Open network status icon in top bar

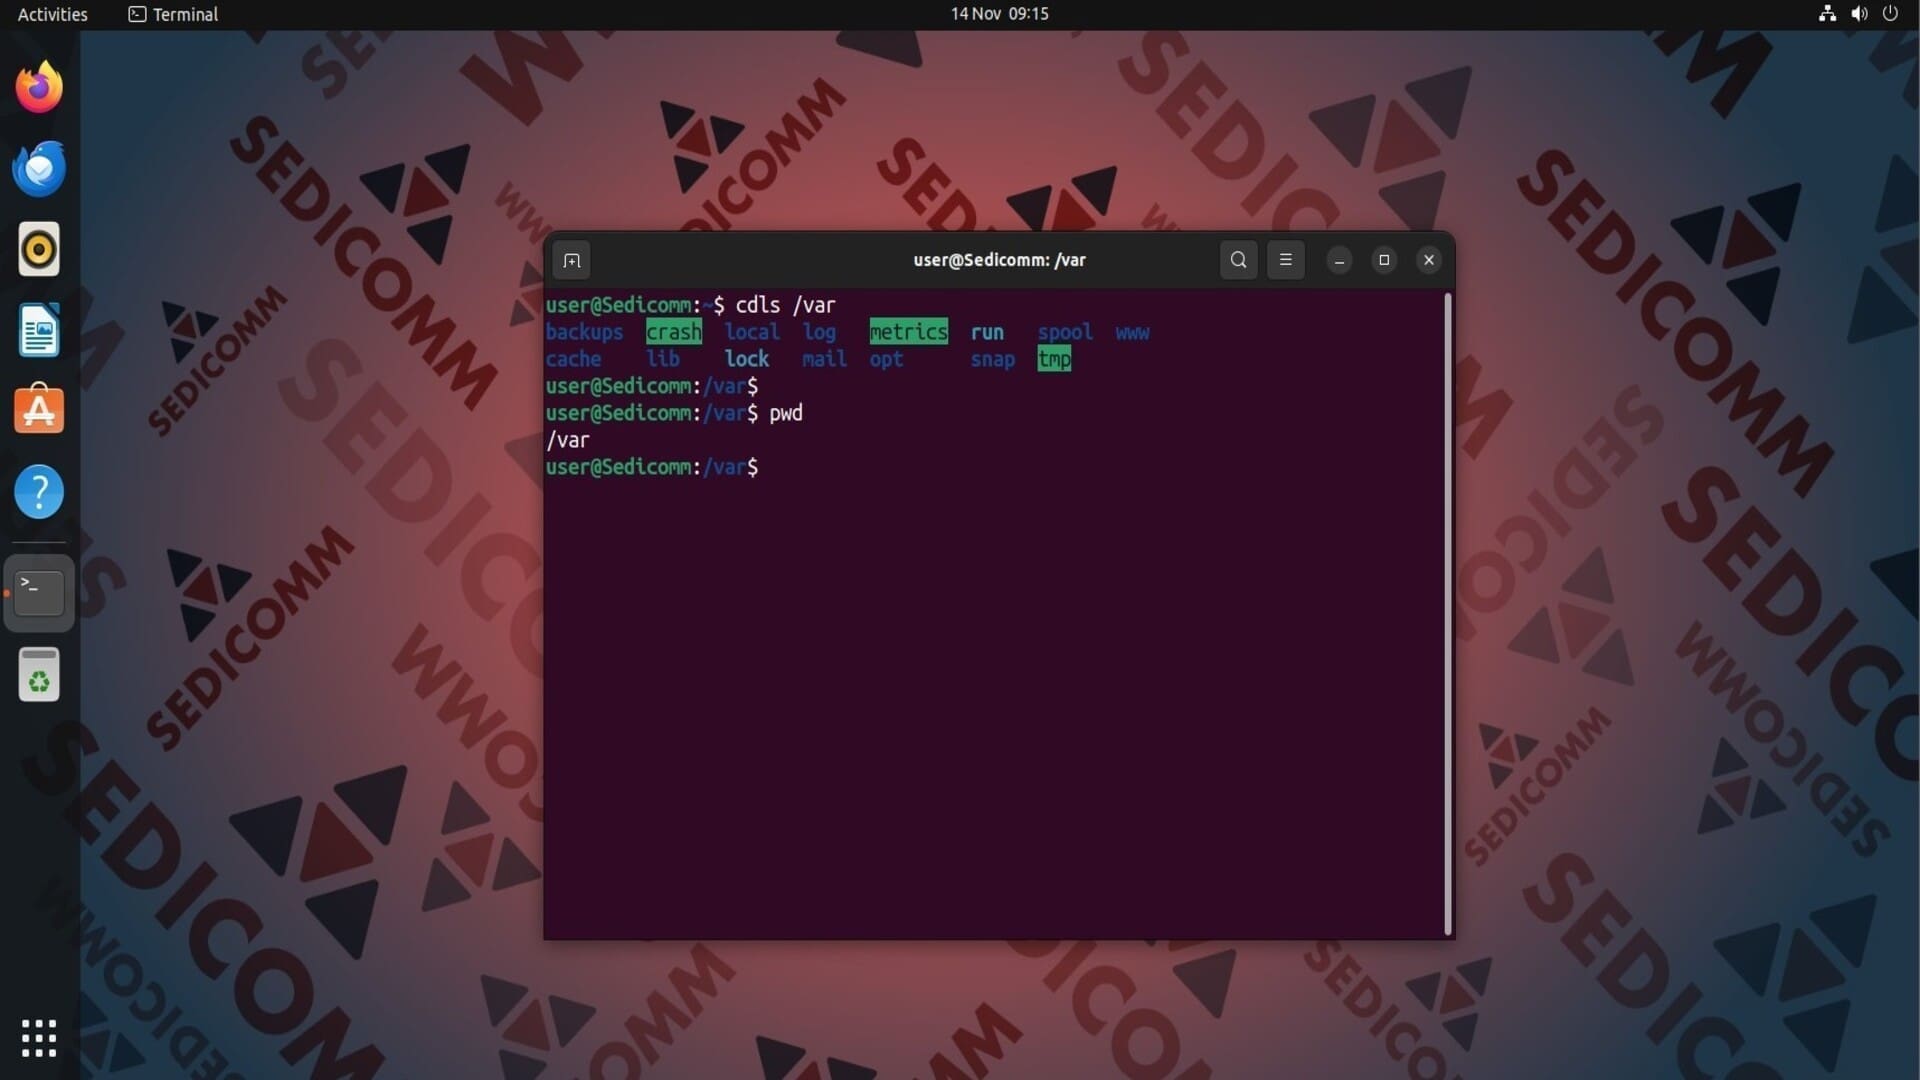1827,14
